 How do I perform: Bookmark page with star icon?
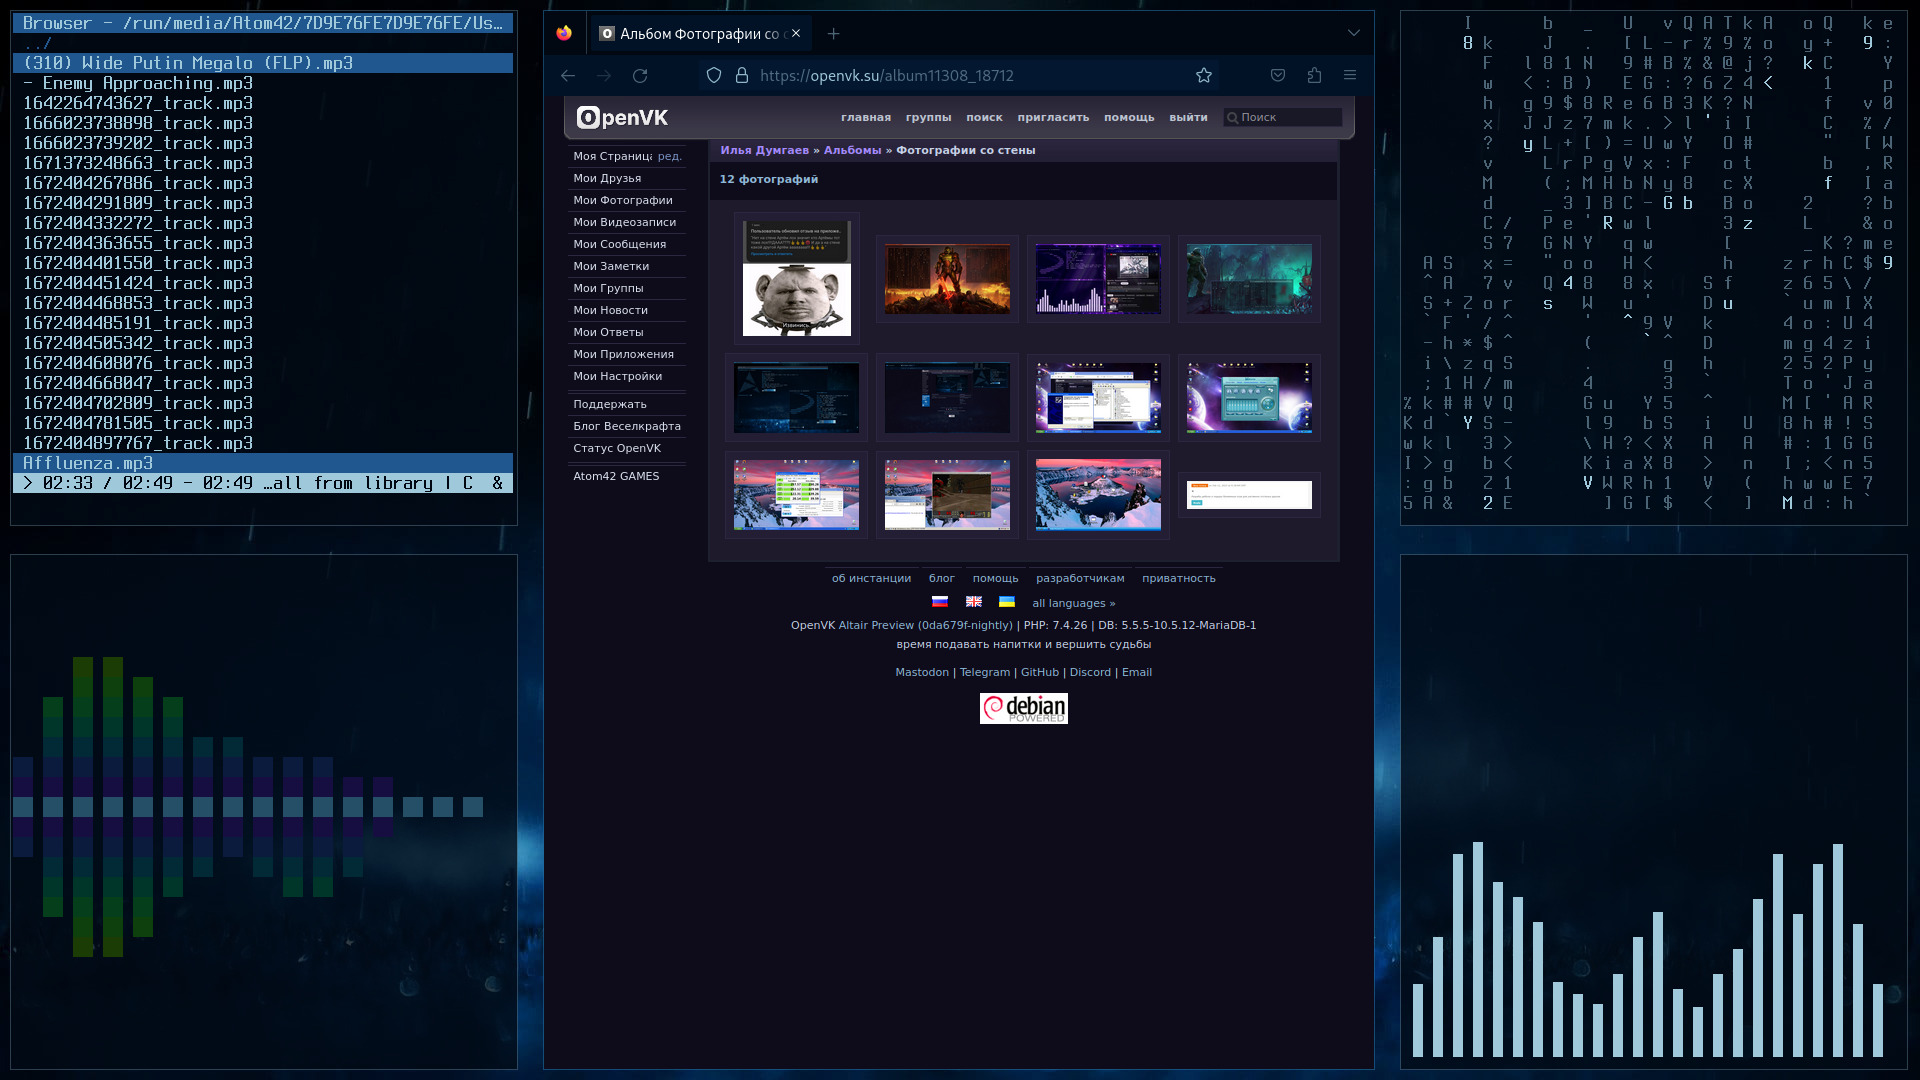(1204, 76)
